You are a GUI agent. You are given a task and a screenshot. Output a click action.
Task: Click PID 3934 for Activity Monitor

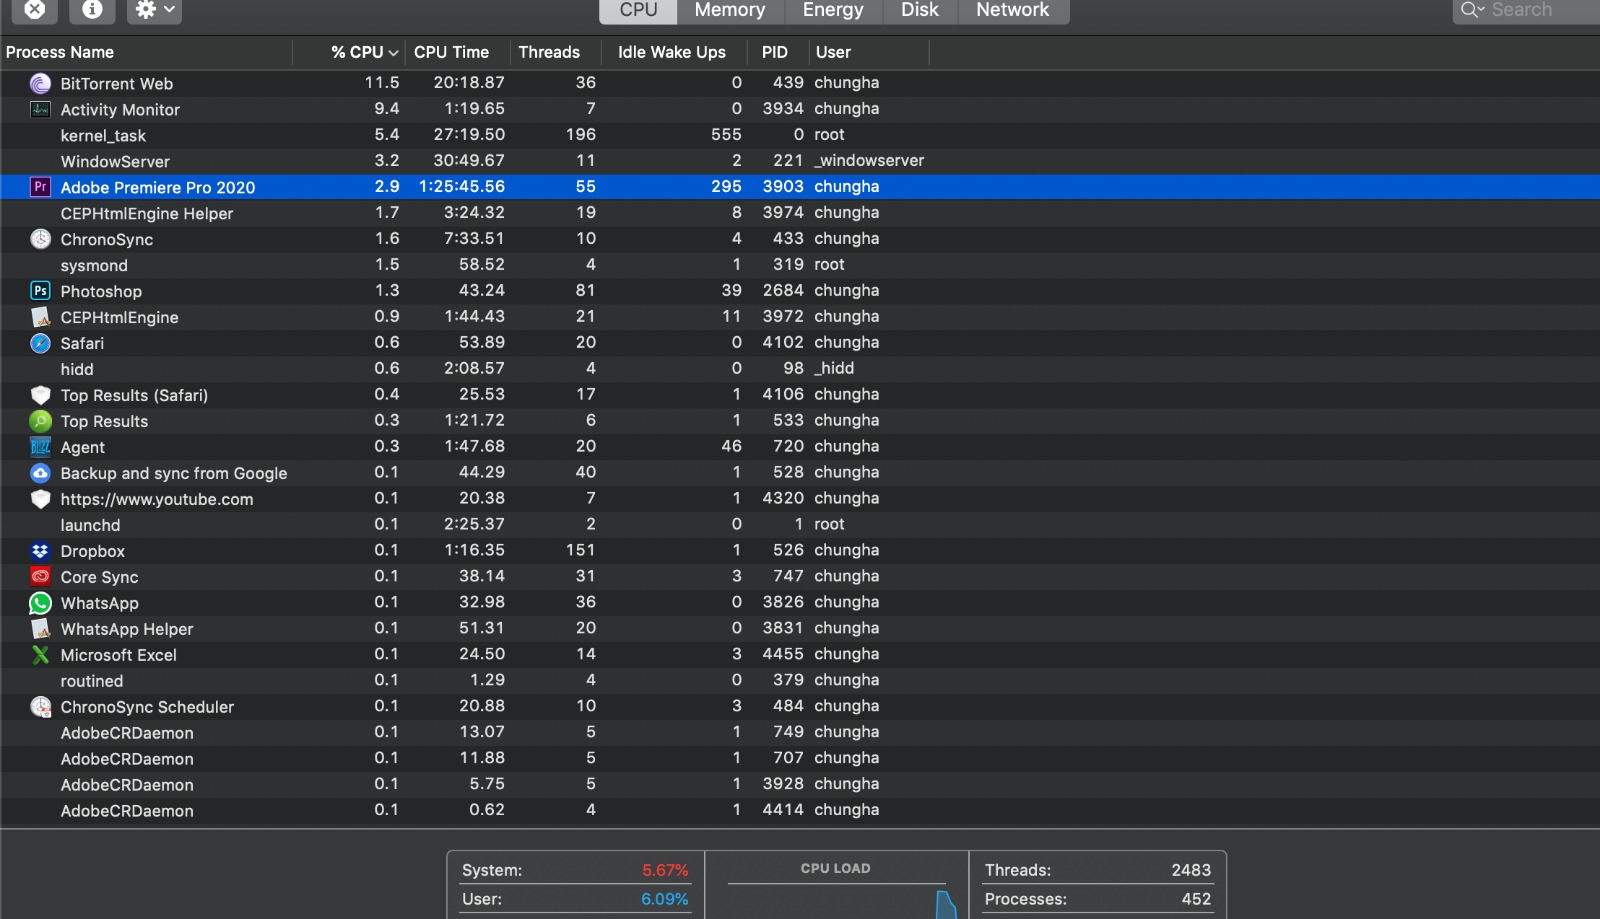783,109
